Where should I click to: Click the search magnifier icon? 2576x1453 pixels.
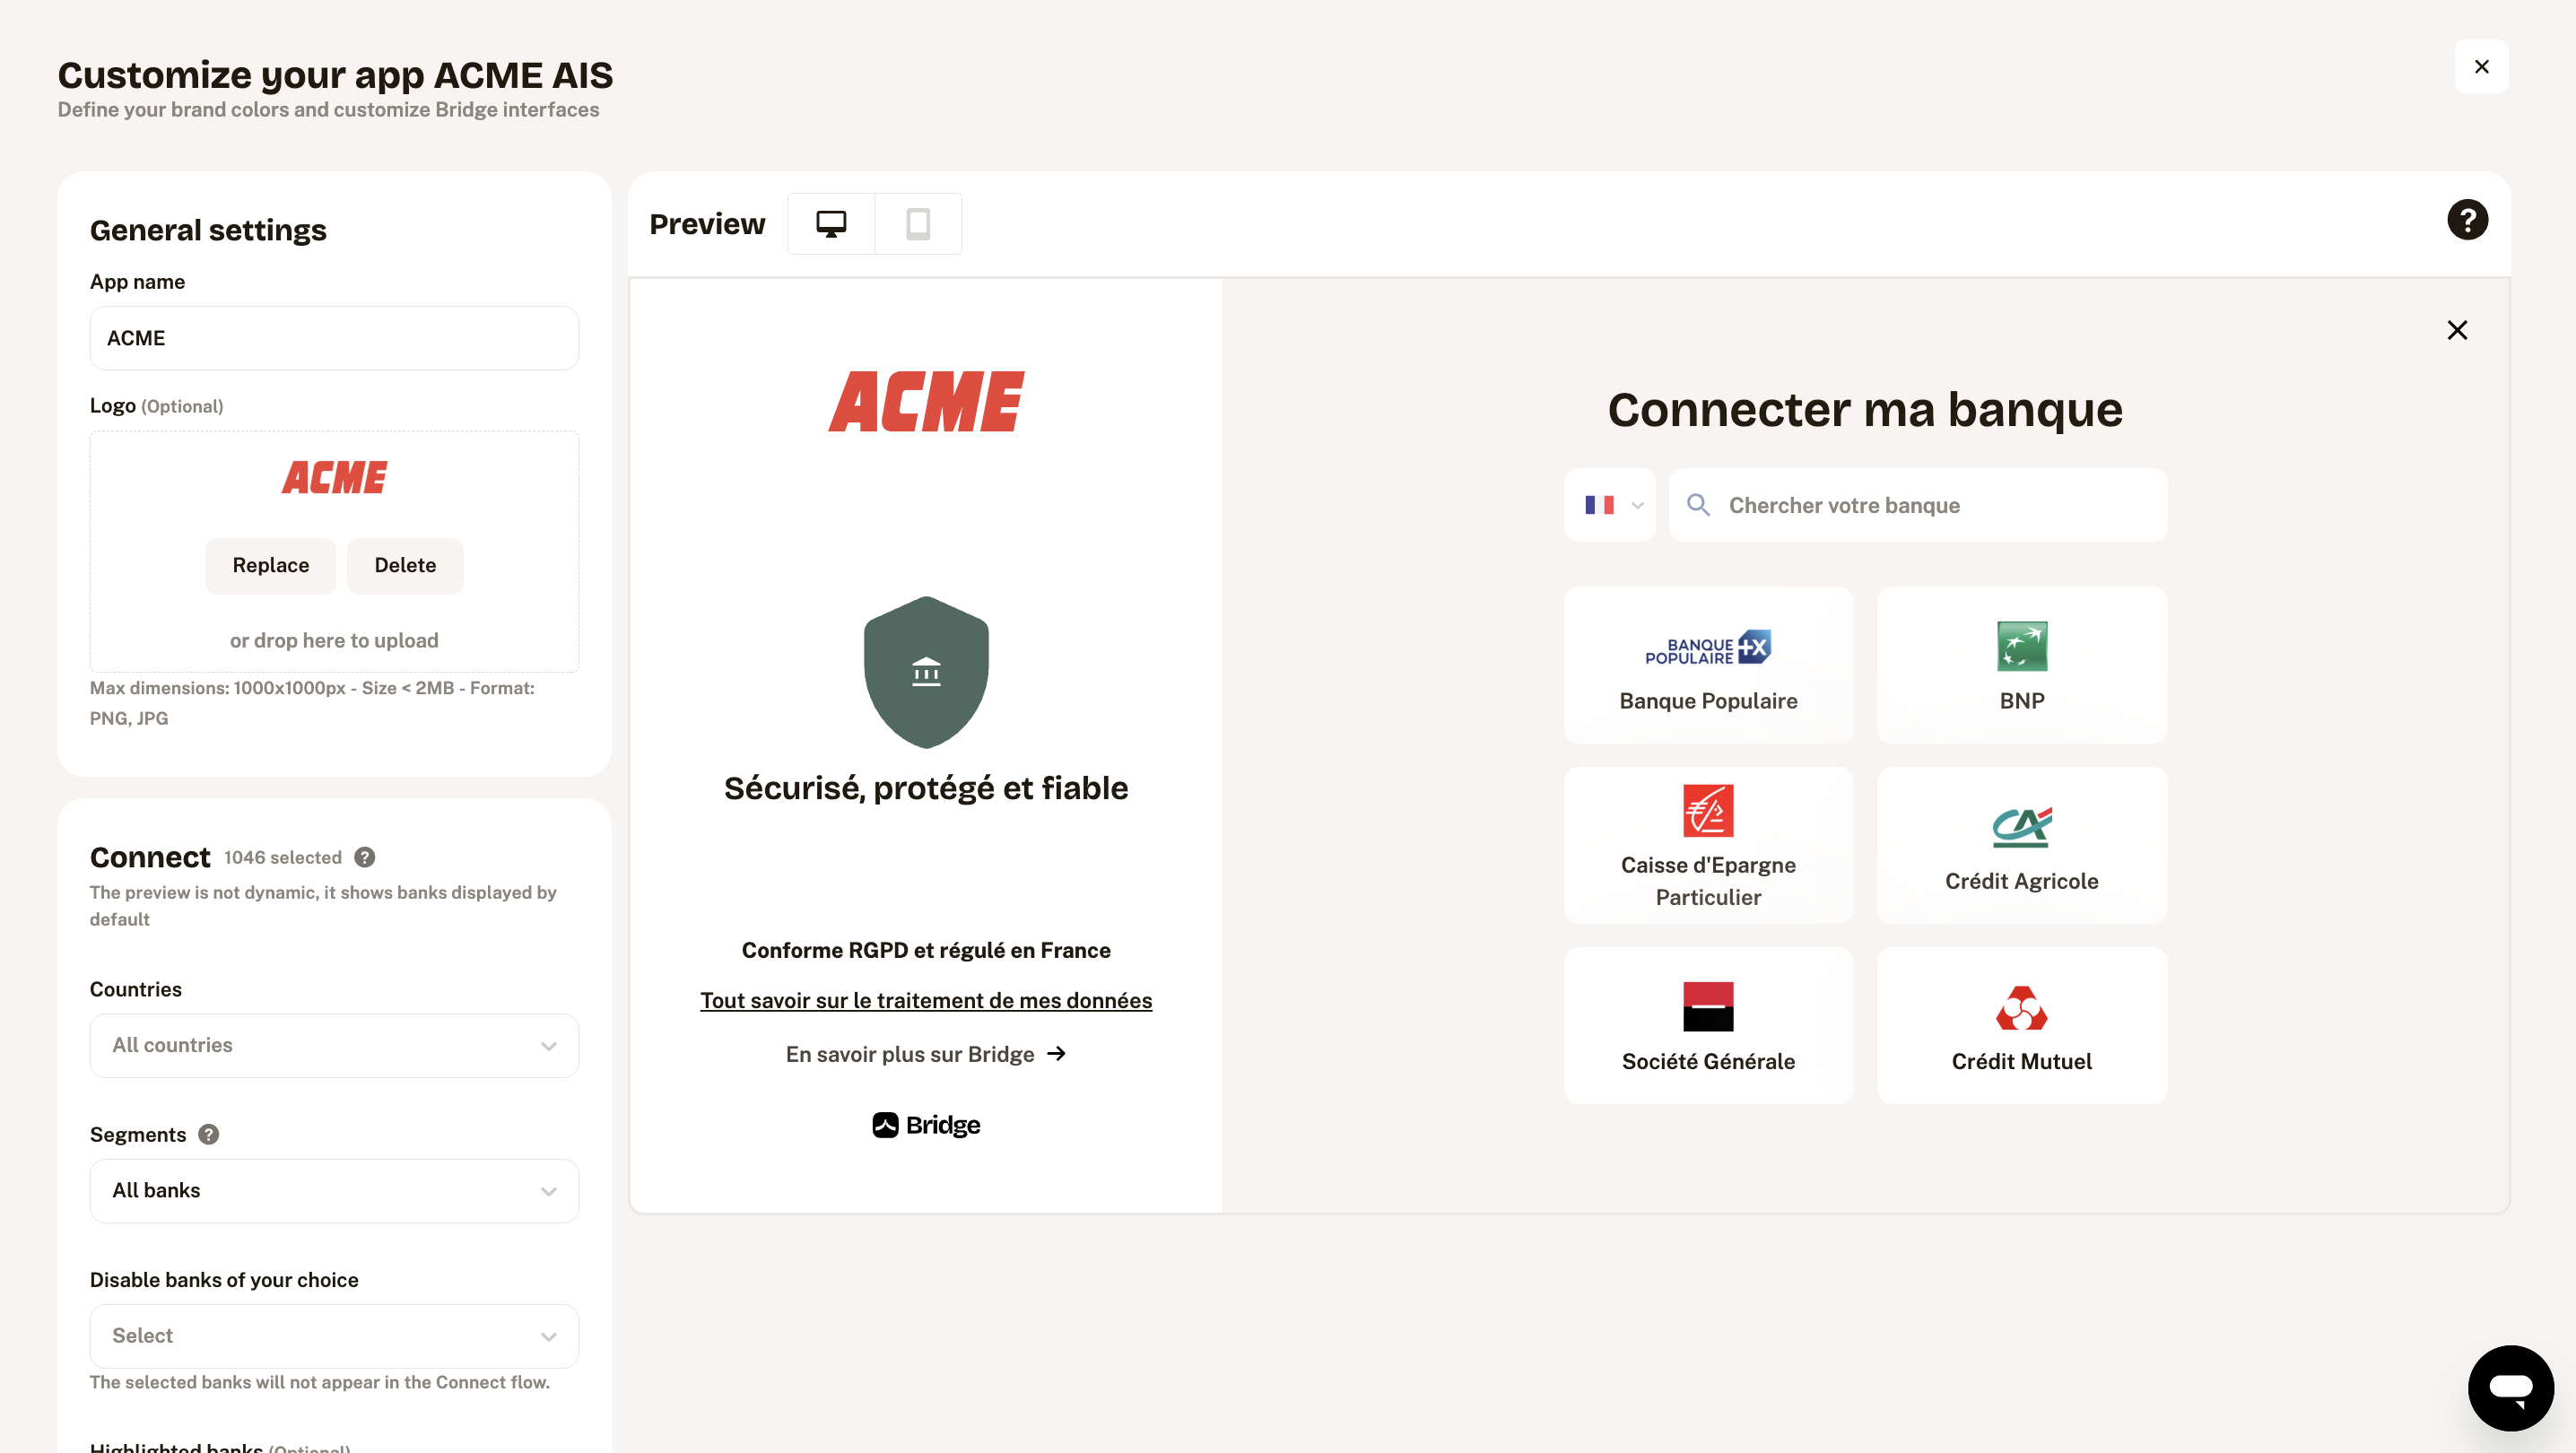(1697, 505)
